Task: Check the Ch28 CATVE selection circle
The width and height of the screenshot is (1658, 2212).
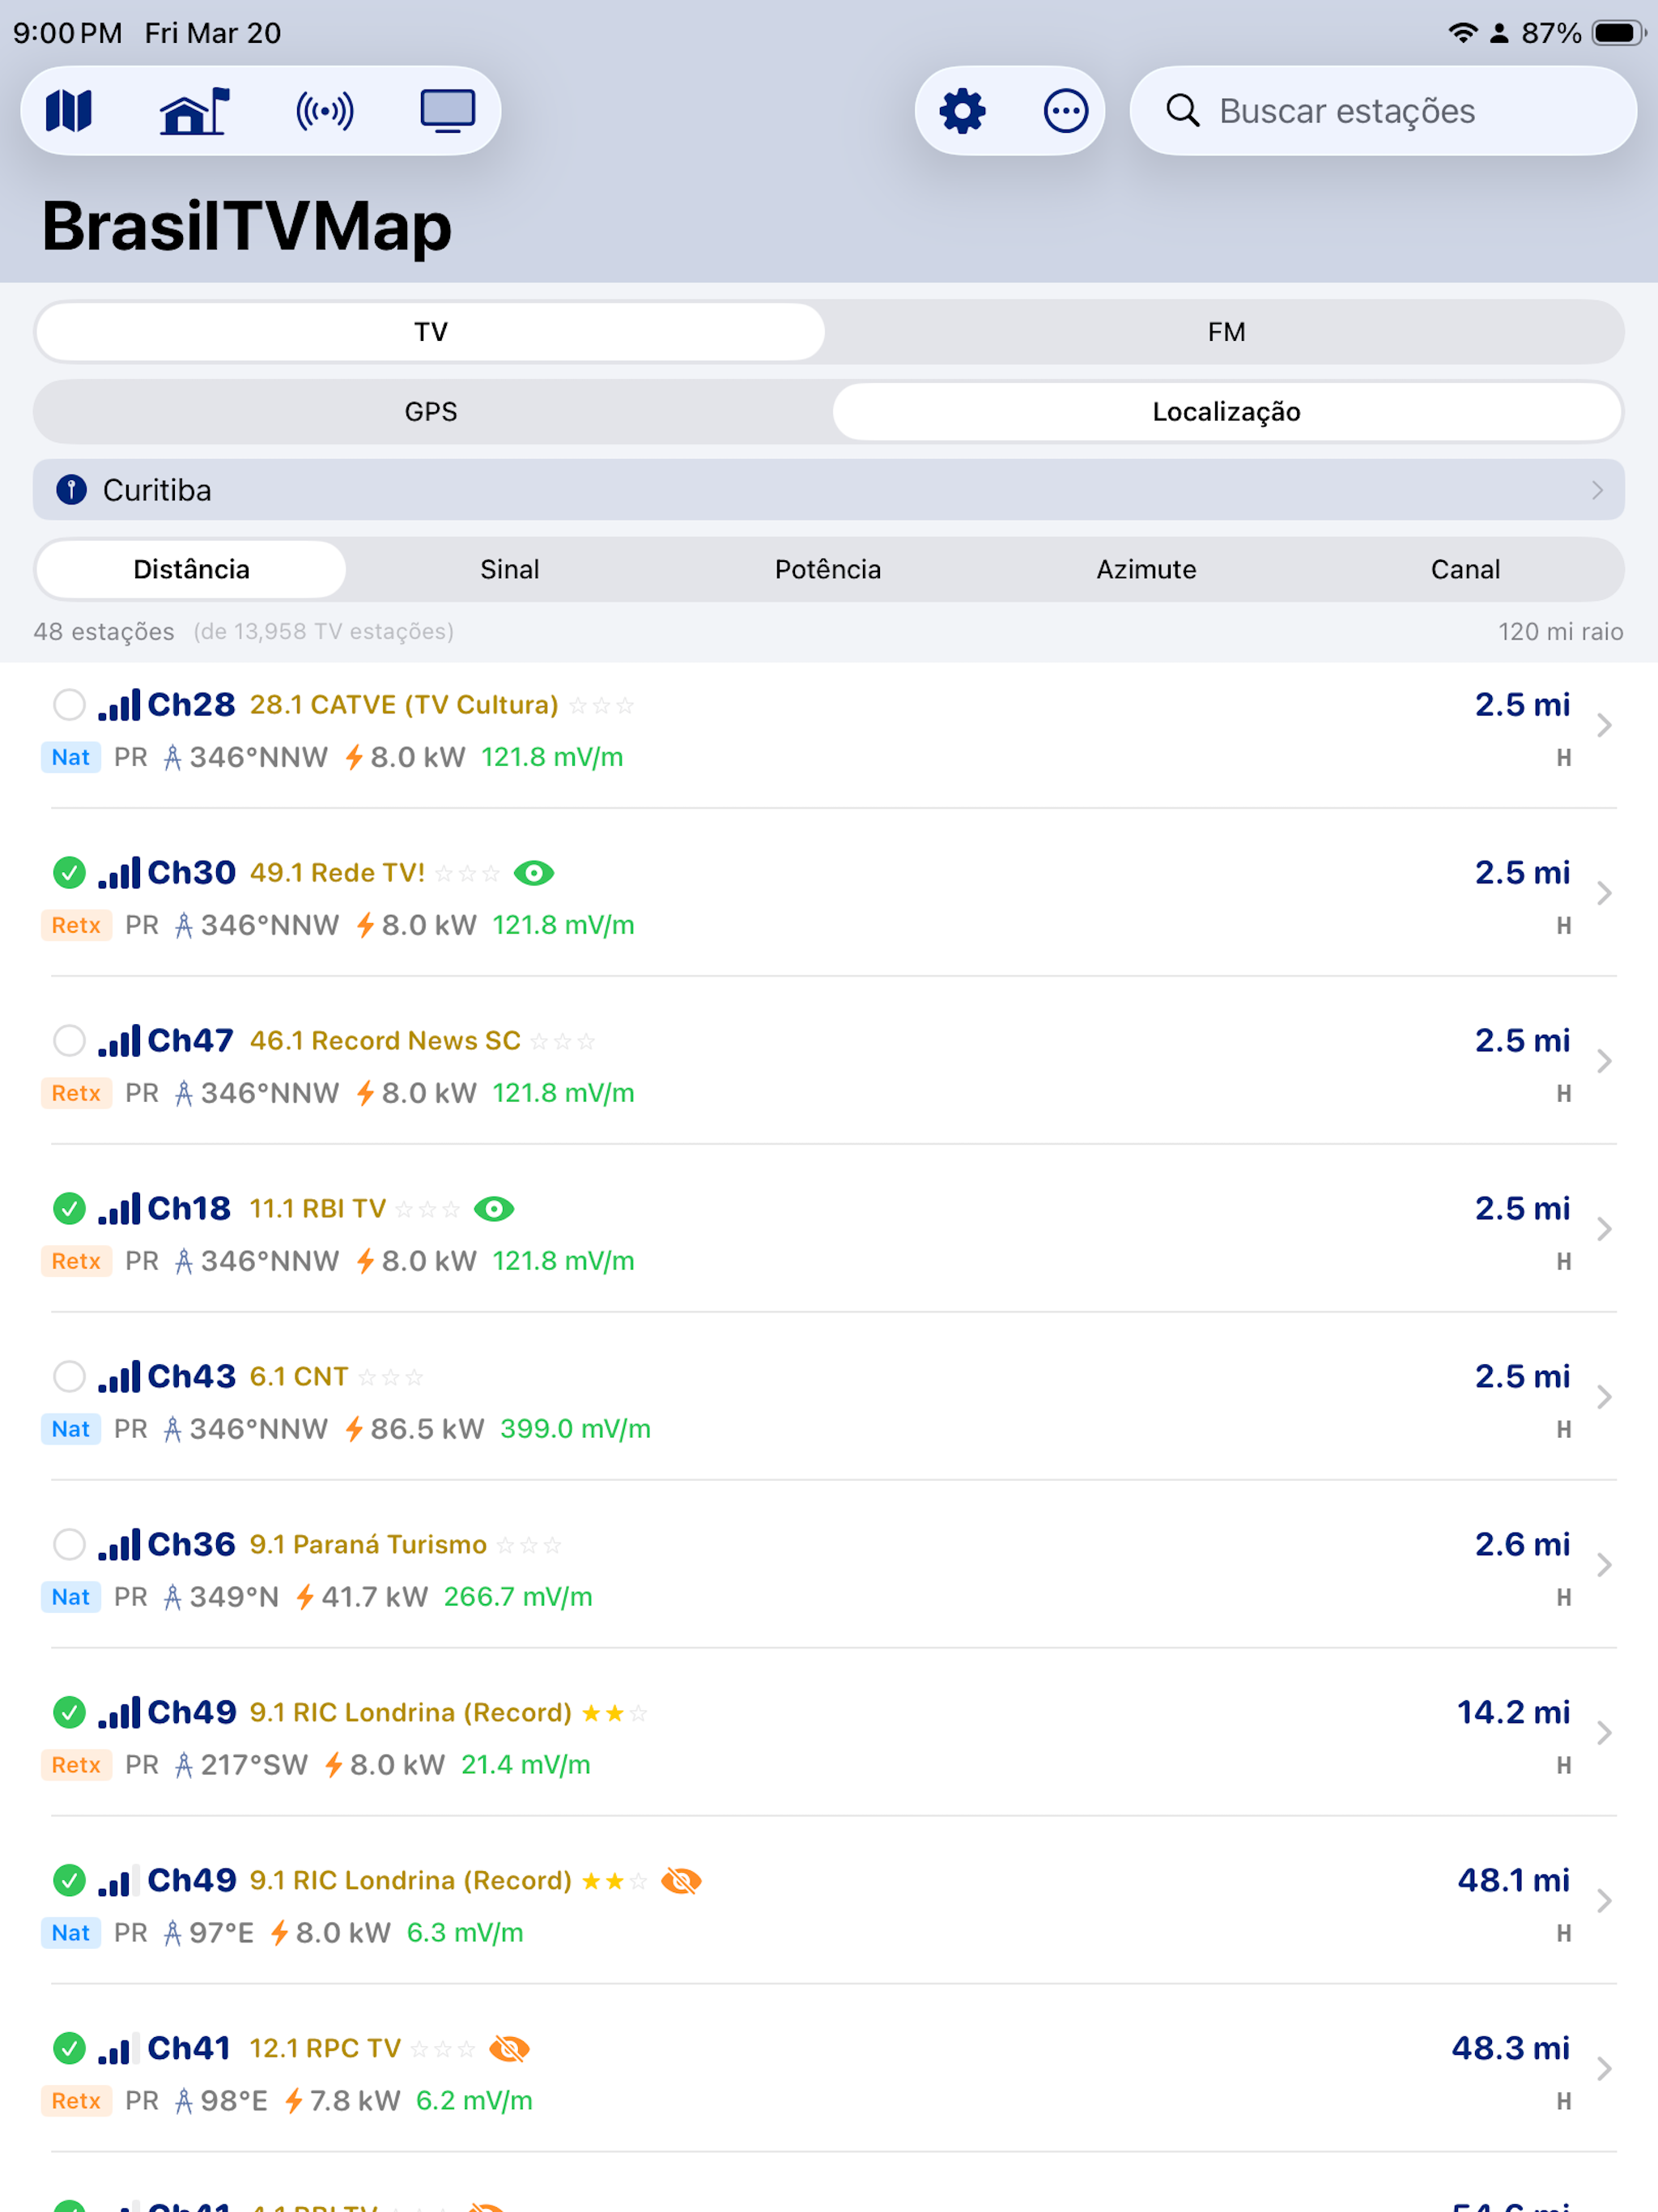Action: [x=69, y=705]
